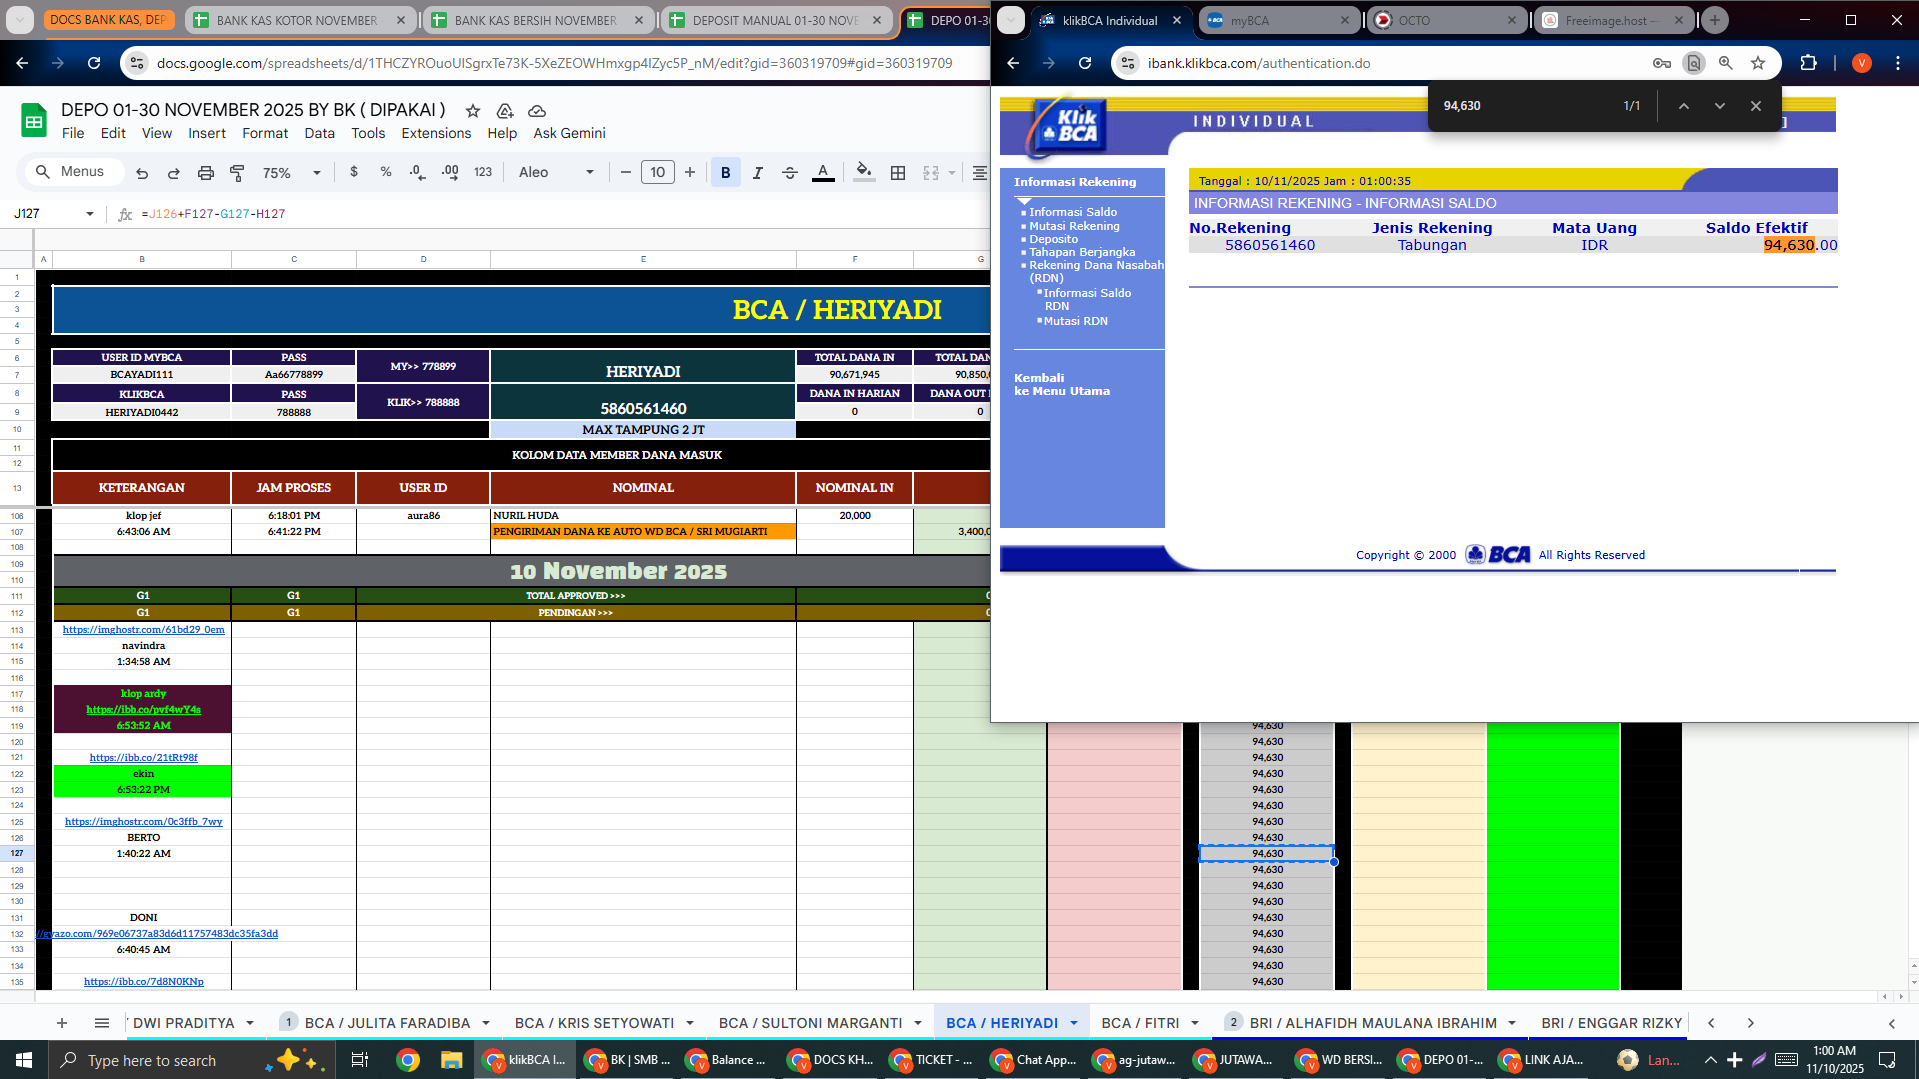Open the Windows Start menu

pos(24,1060)
